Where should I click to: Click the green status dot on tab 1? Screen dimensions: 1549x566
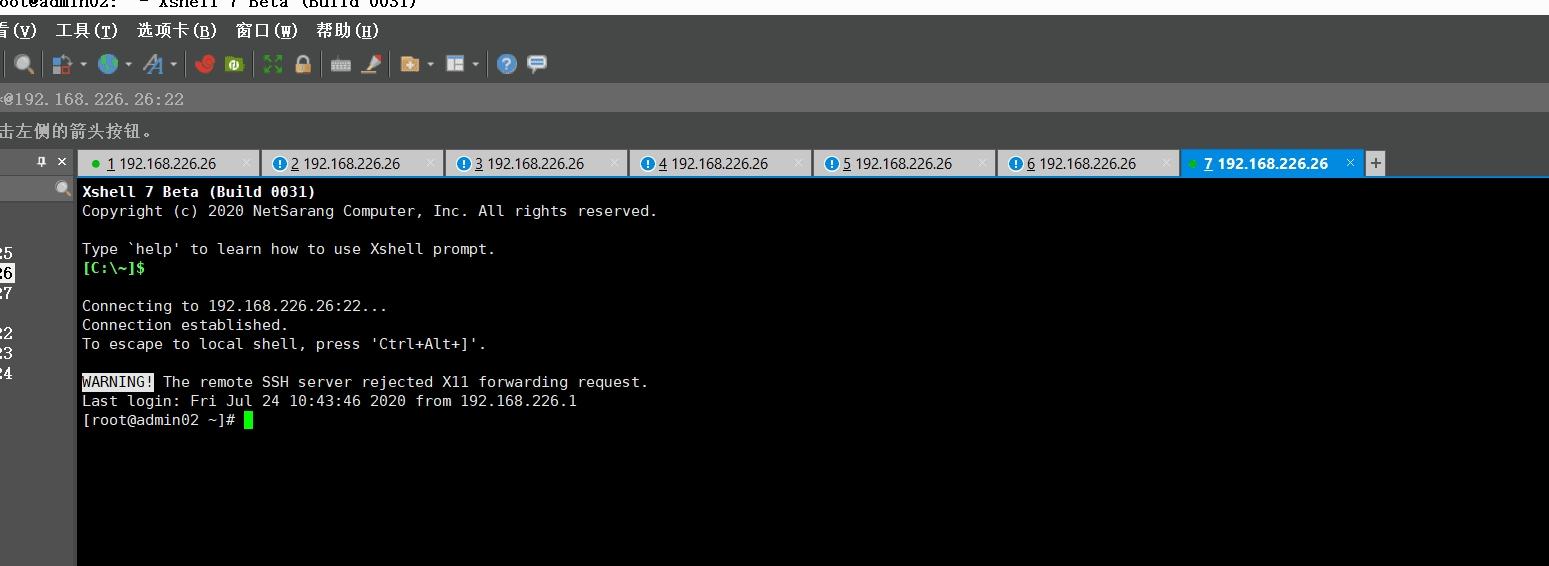click(x=96, y=164)
